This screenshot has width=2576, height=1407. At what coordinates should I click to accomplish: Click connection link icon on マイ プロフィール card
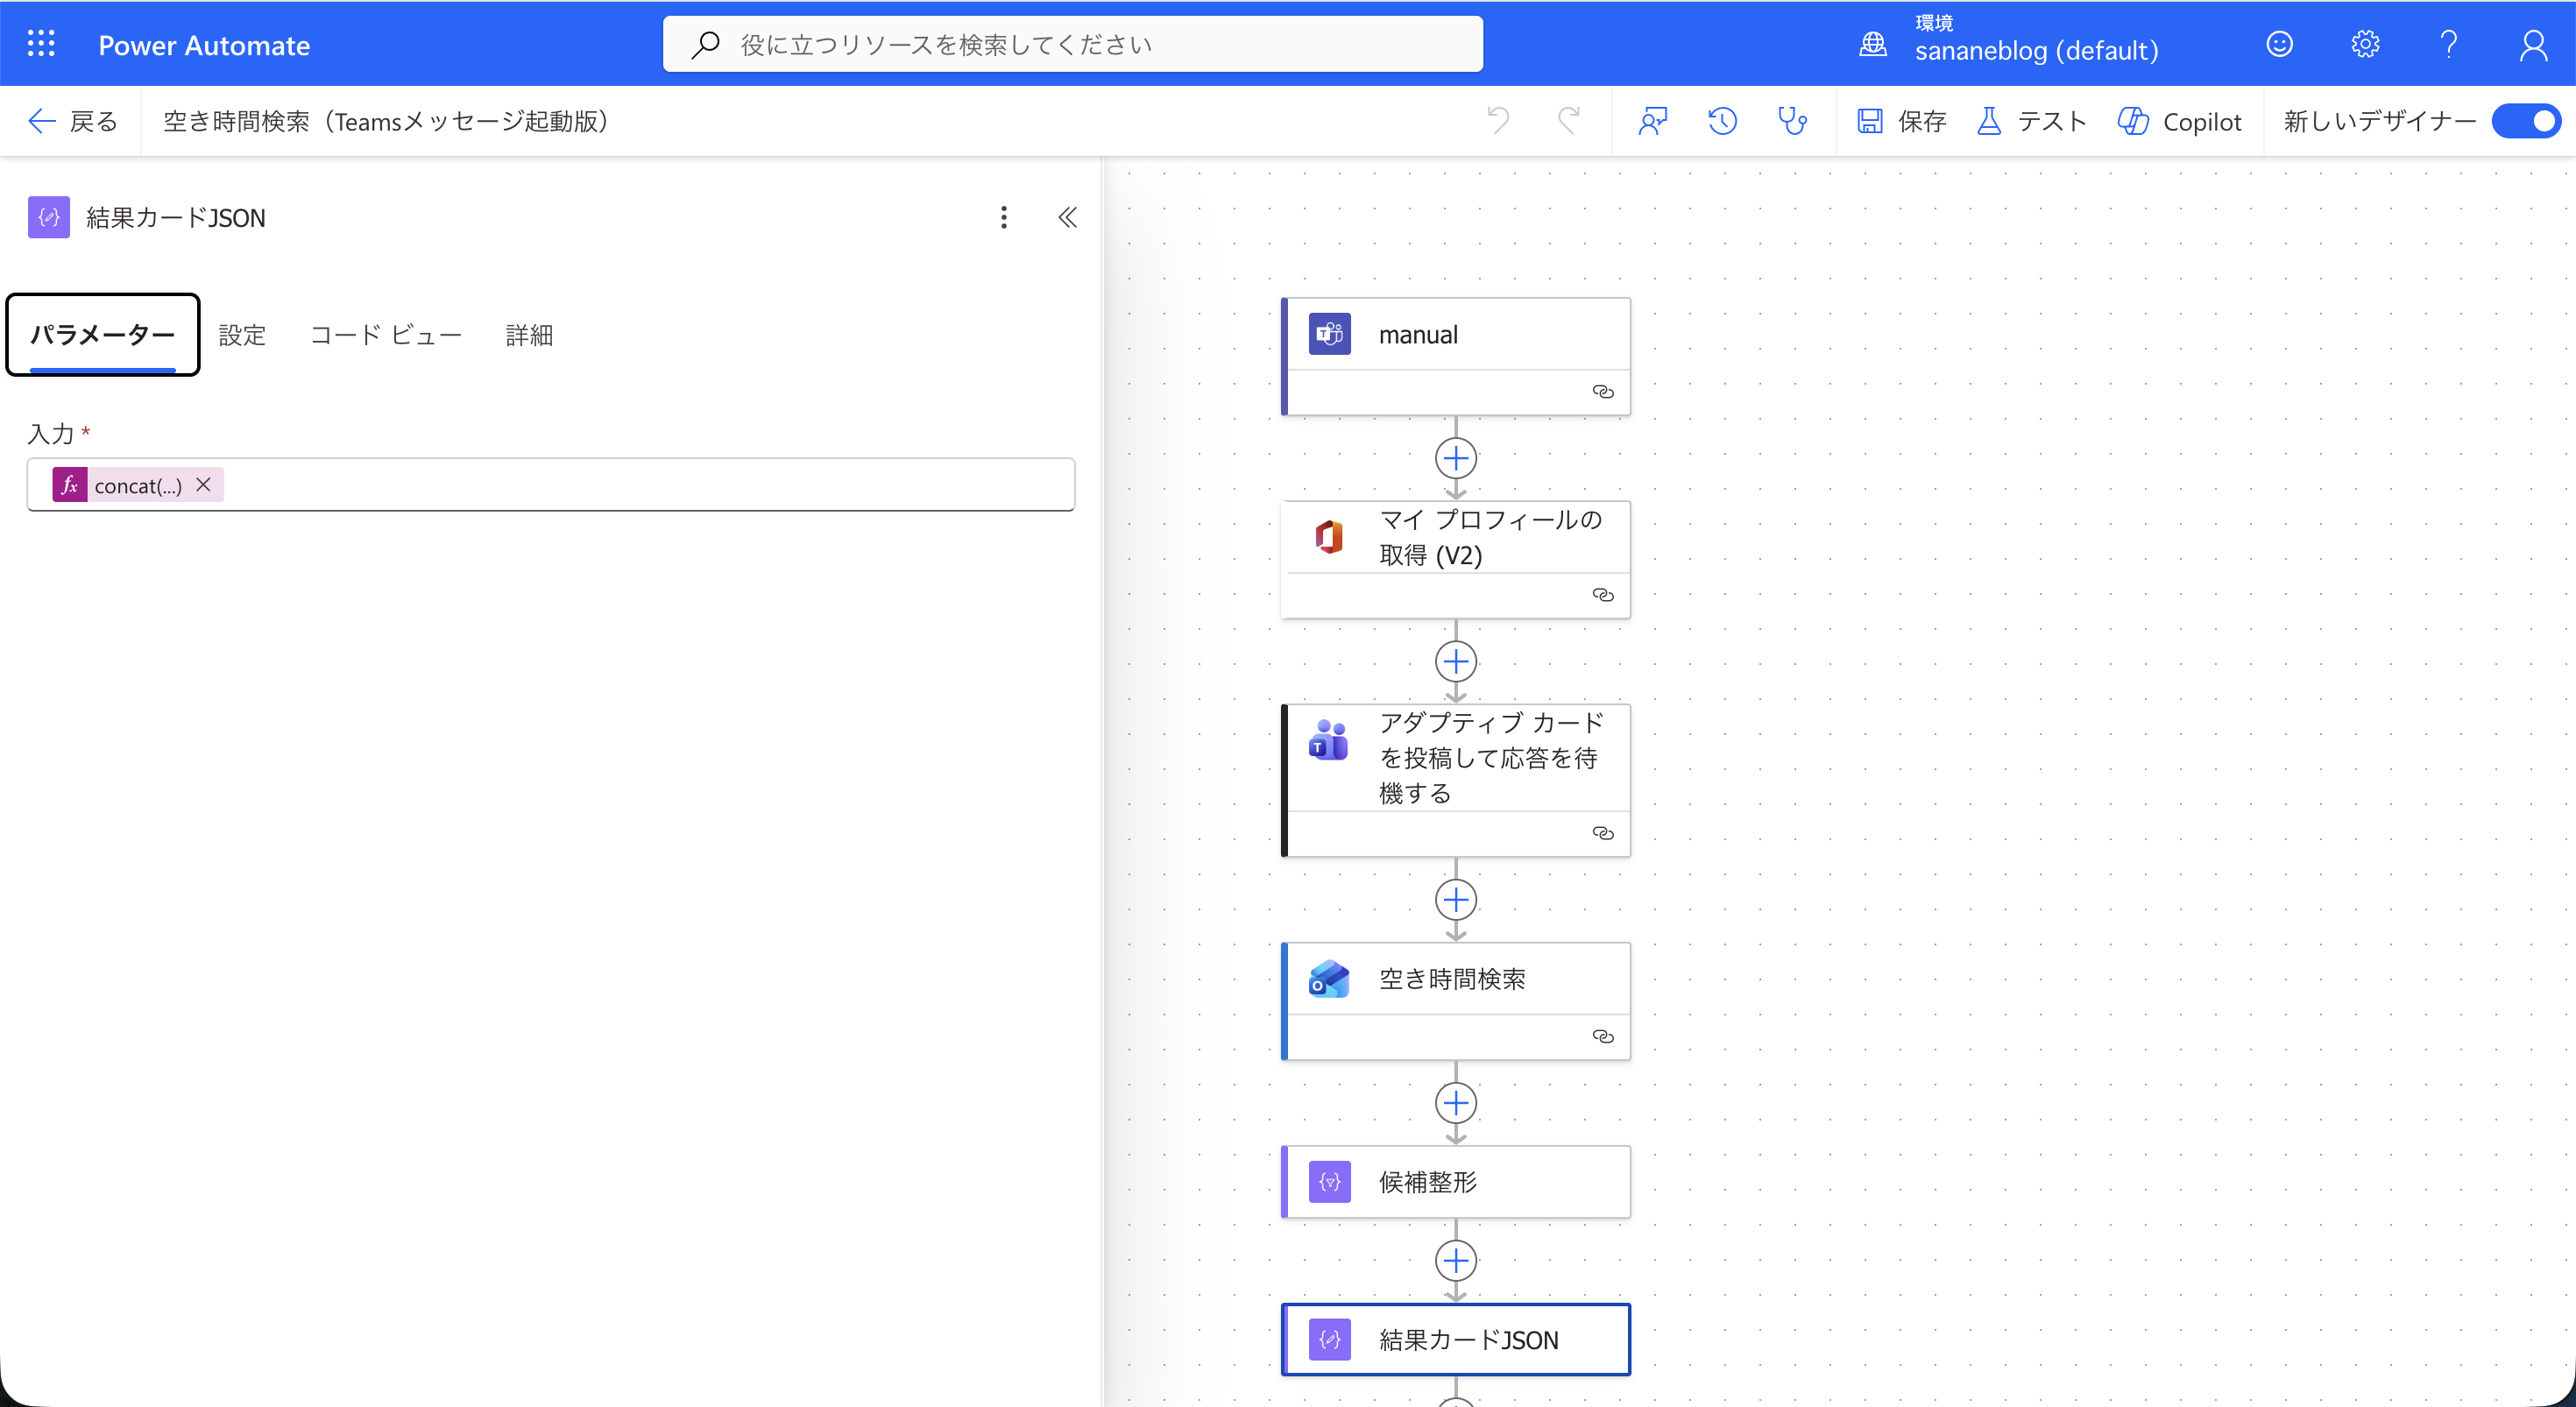[1603, 595]
